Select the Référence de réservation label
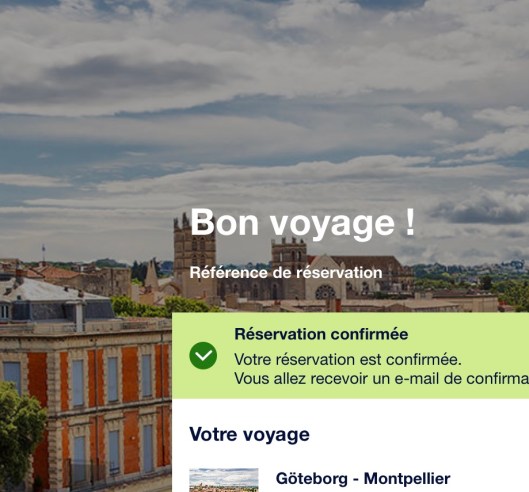Screen dimensions: 529x492 coord(286,273)
